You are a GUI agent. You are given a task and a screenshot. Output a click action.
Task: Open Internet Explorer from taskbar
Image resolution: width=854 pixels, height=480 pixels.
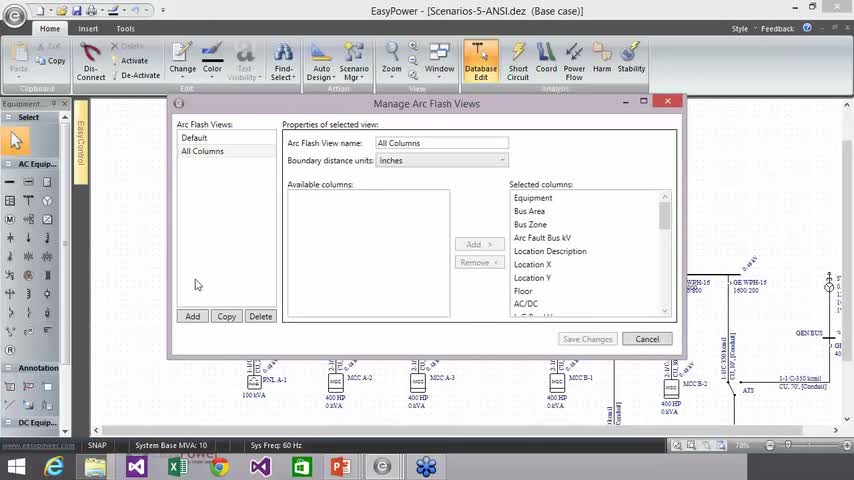tap(54, 467)
